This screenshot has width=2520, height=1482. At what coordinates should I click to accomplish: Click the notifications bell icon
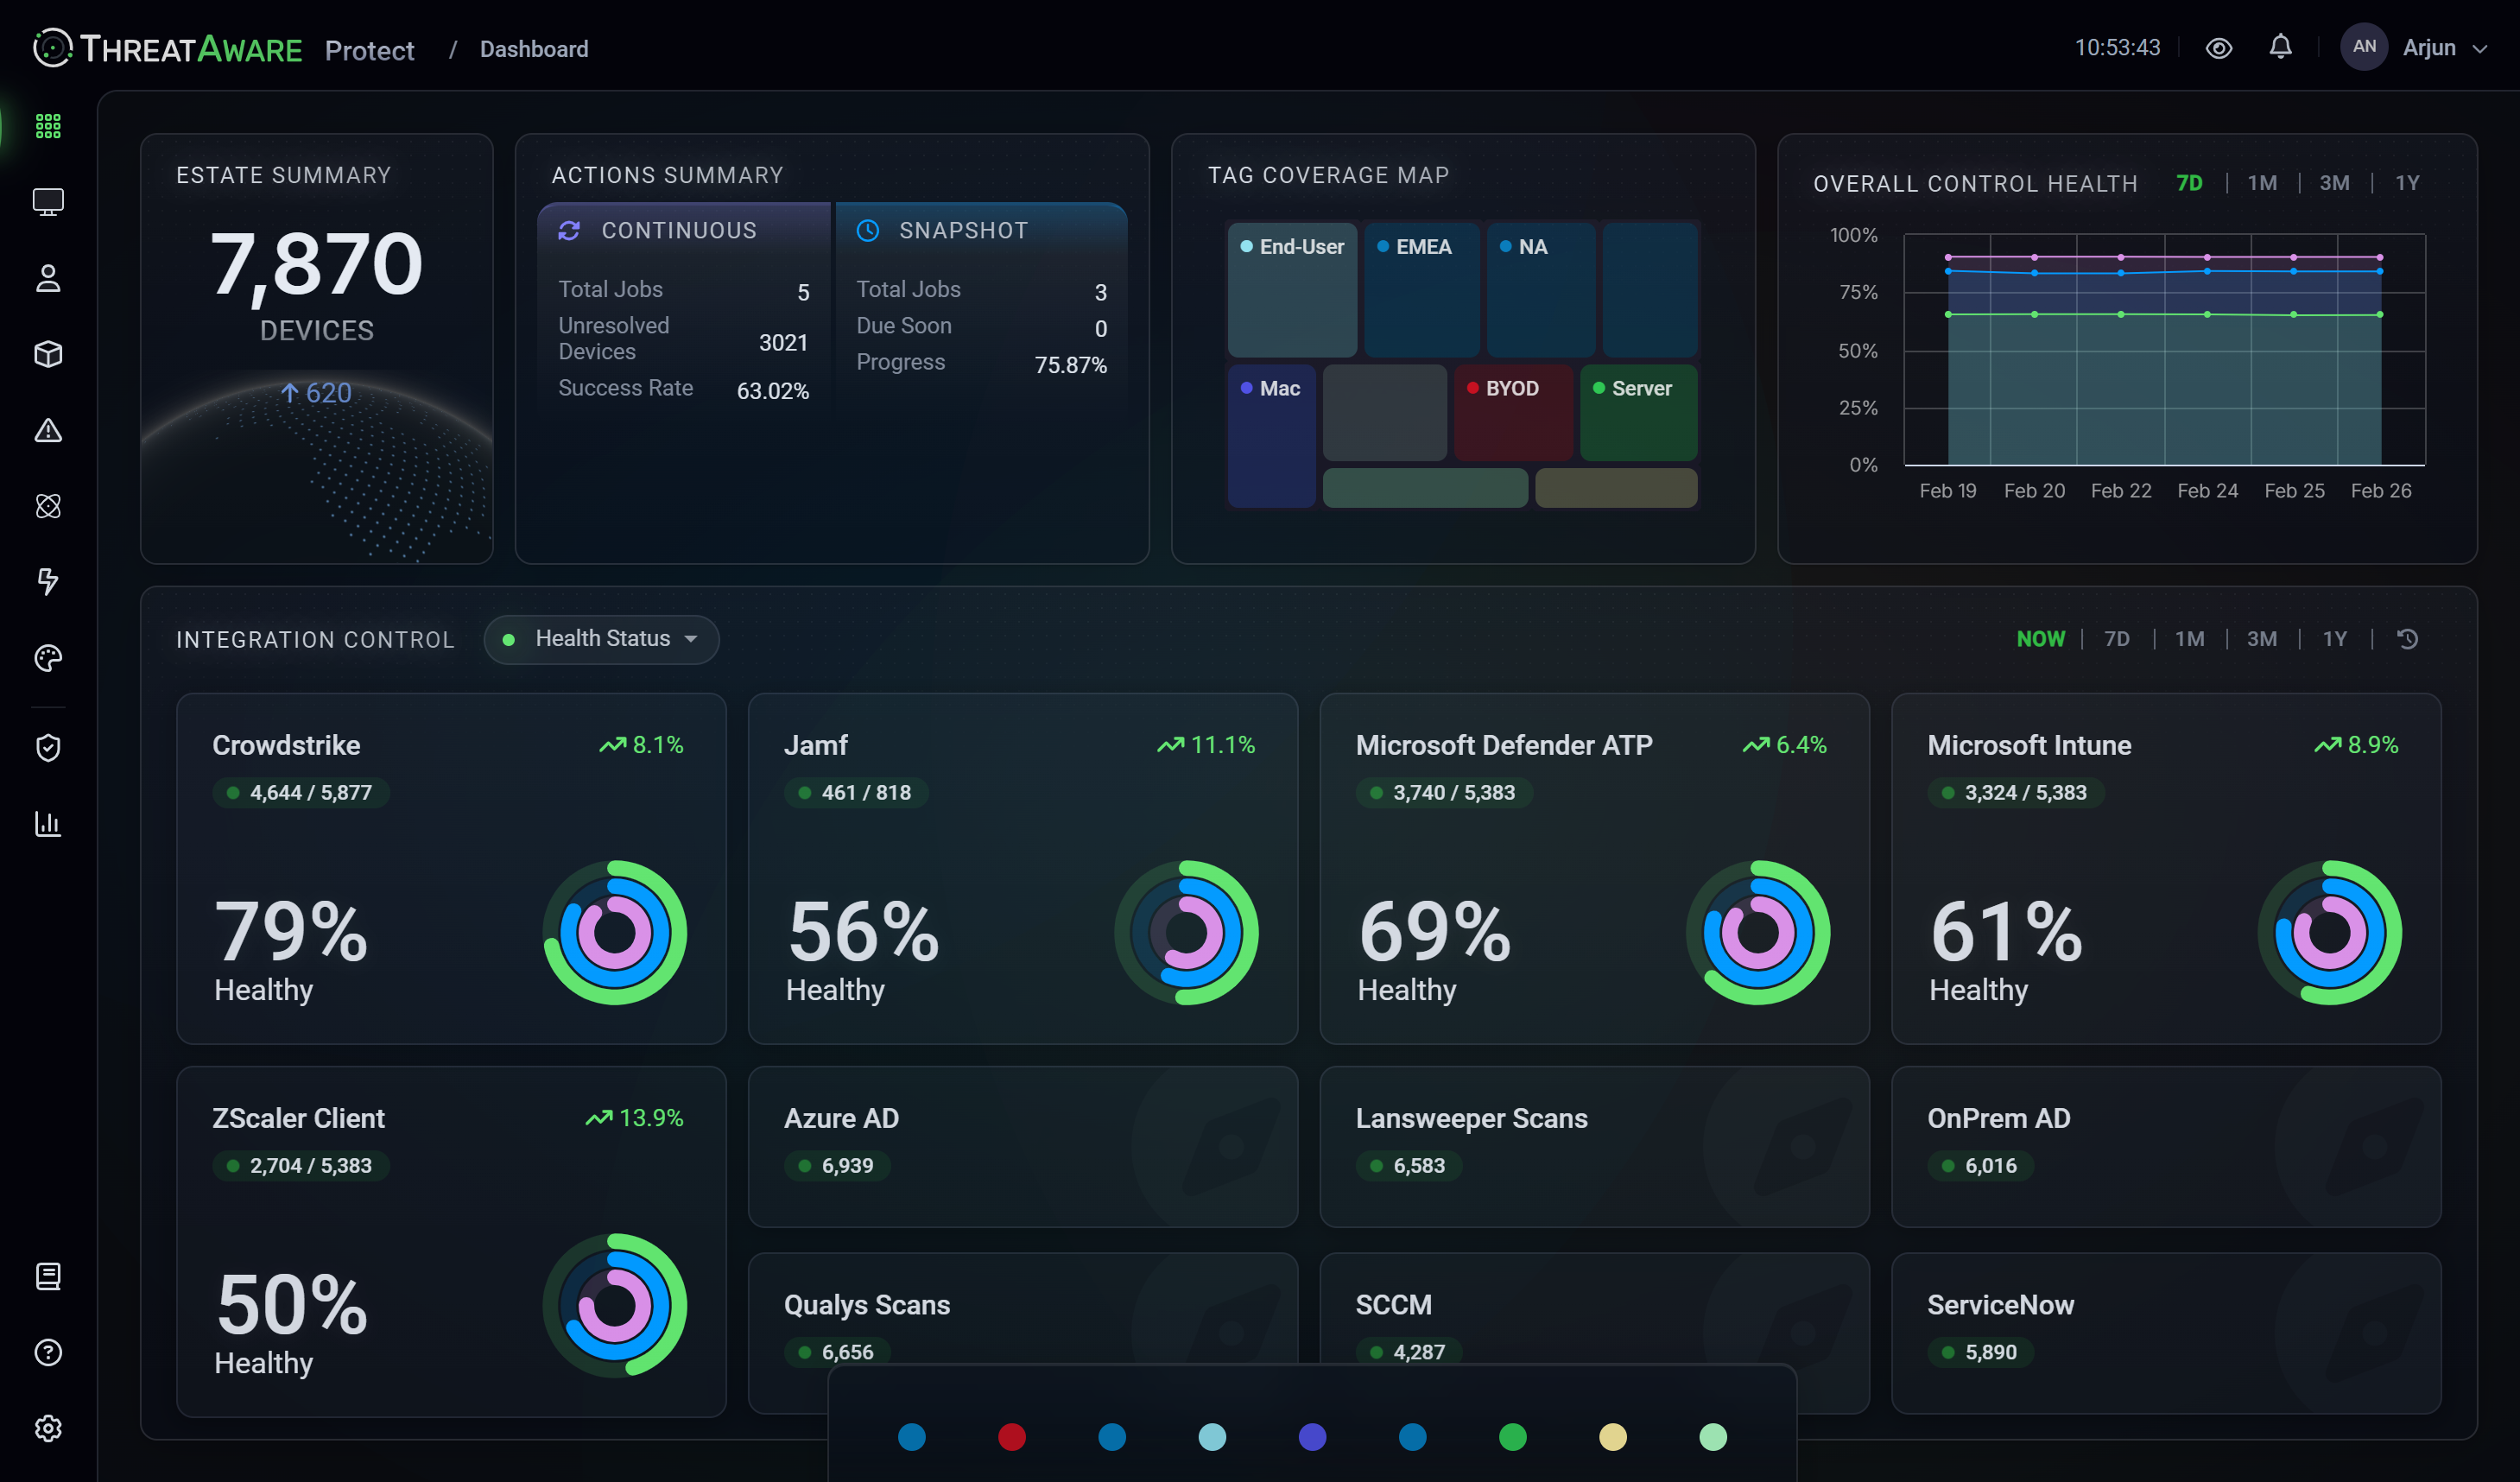tap(2281, 47)
